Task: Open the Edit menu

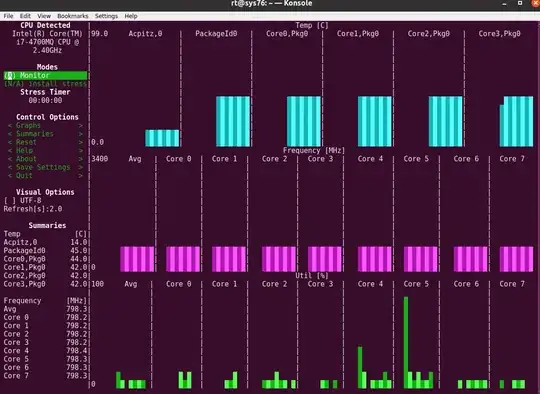Action: tap(25, 16)
